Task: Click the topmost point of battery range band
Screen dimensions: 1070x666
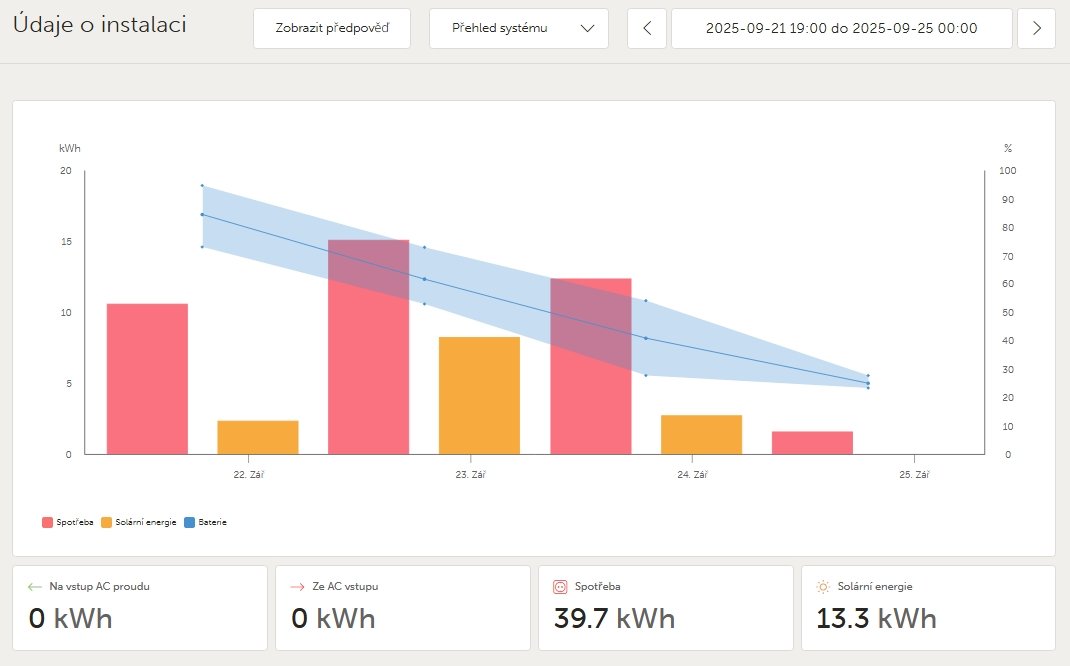Action: (202, 185)
